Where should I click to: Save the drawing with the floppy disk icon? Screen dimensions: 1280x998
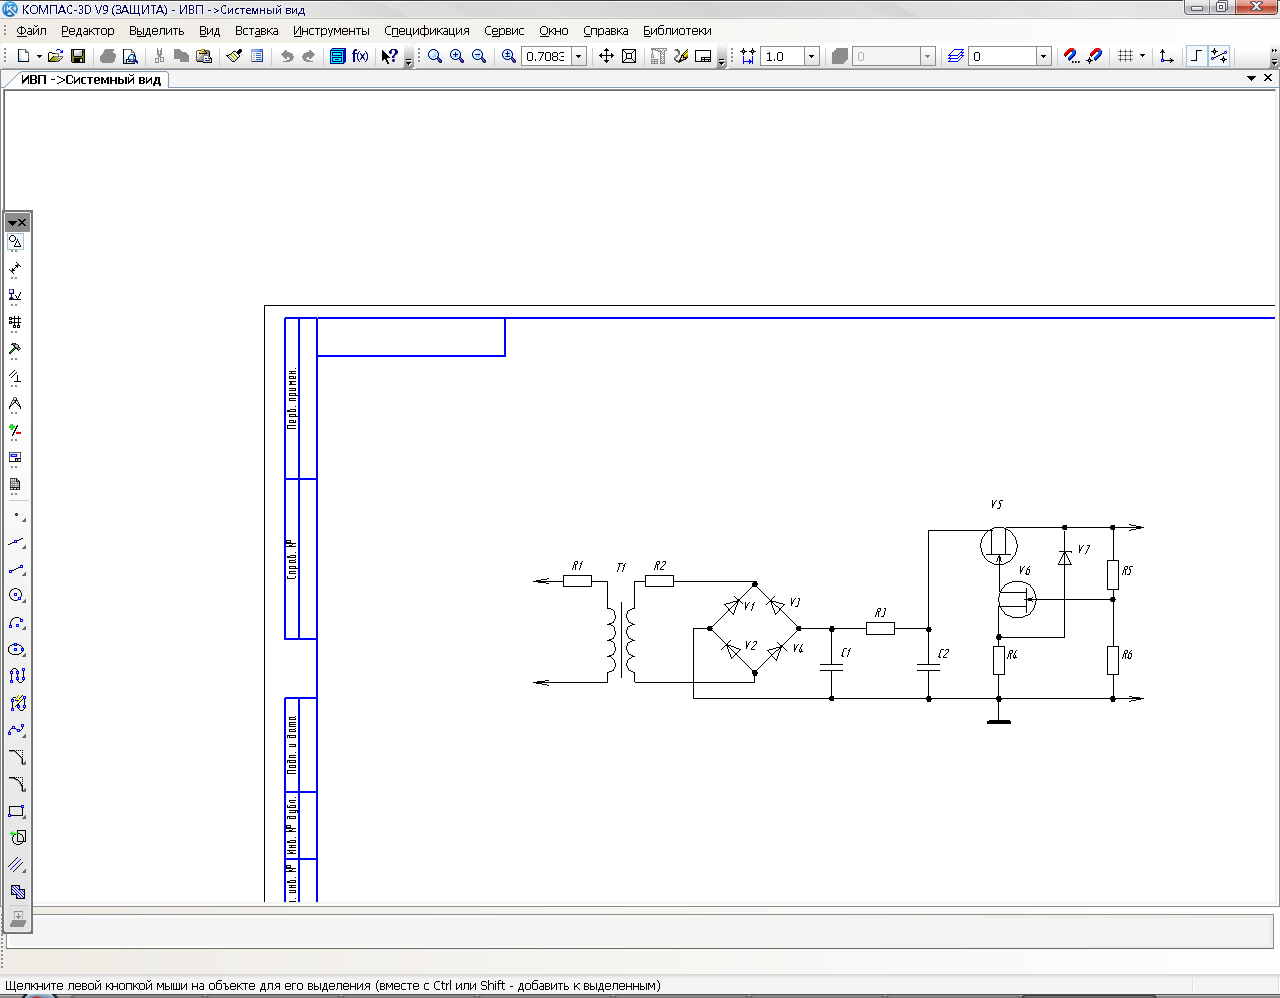point(78,56)
